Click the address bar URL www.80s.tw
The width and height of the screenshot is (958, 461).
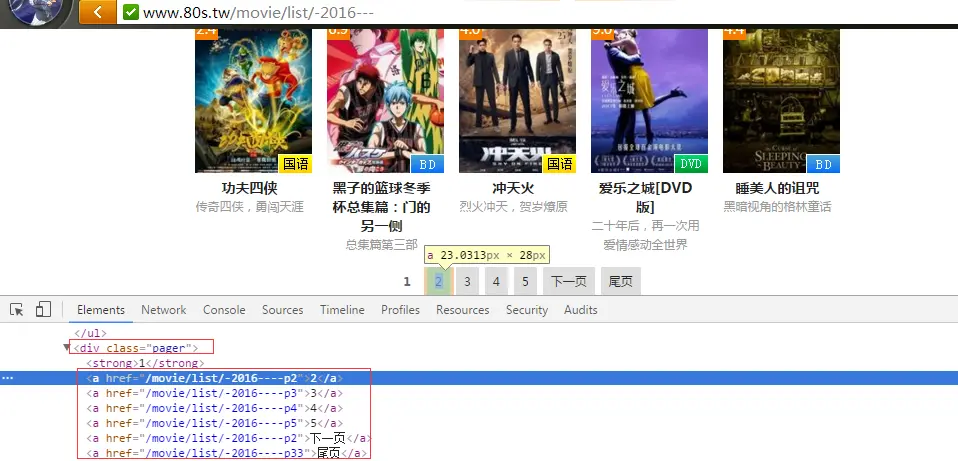258,12
